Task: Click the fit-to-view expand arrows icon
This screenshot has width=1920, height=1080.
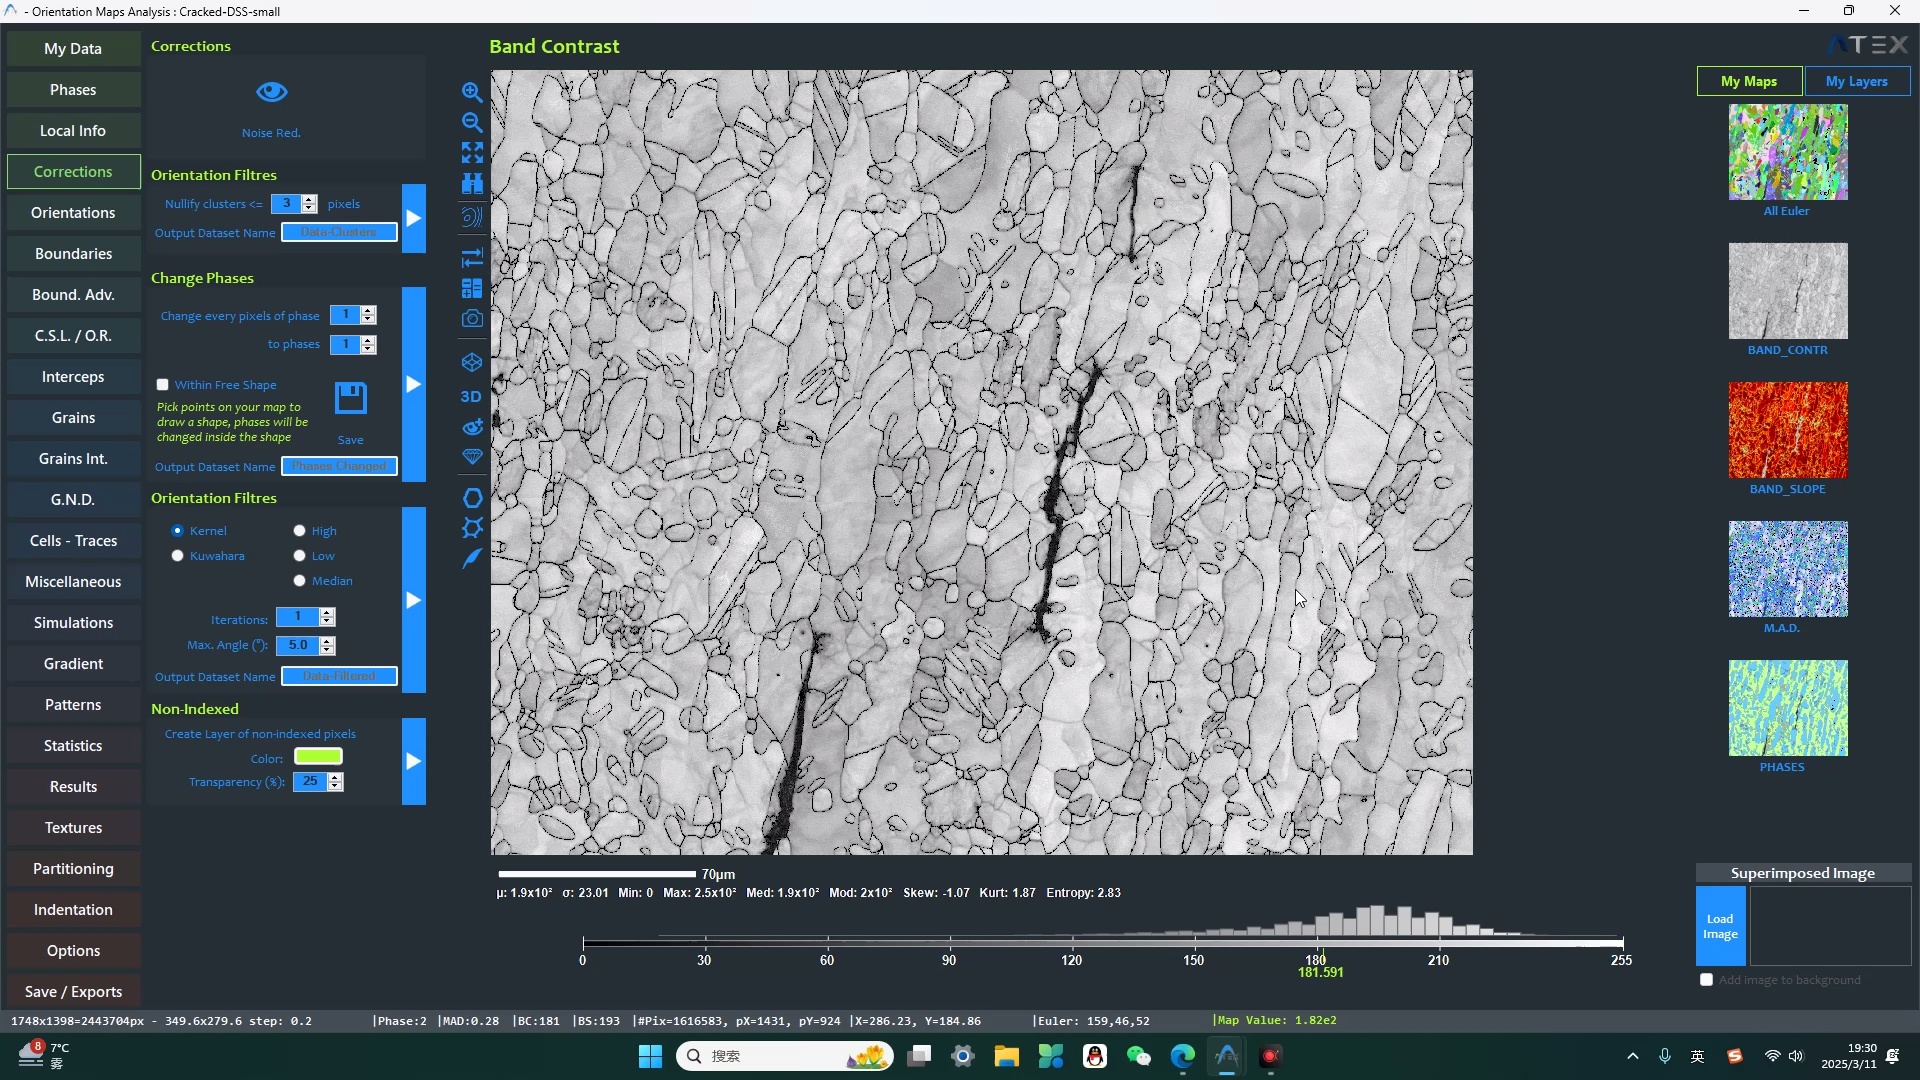Action: [x=472, y=152]
